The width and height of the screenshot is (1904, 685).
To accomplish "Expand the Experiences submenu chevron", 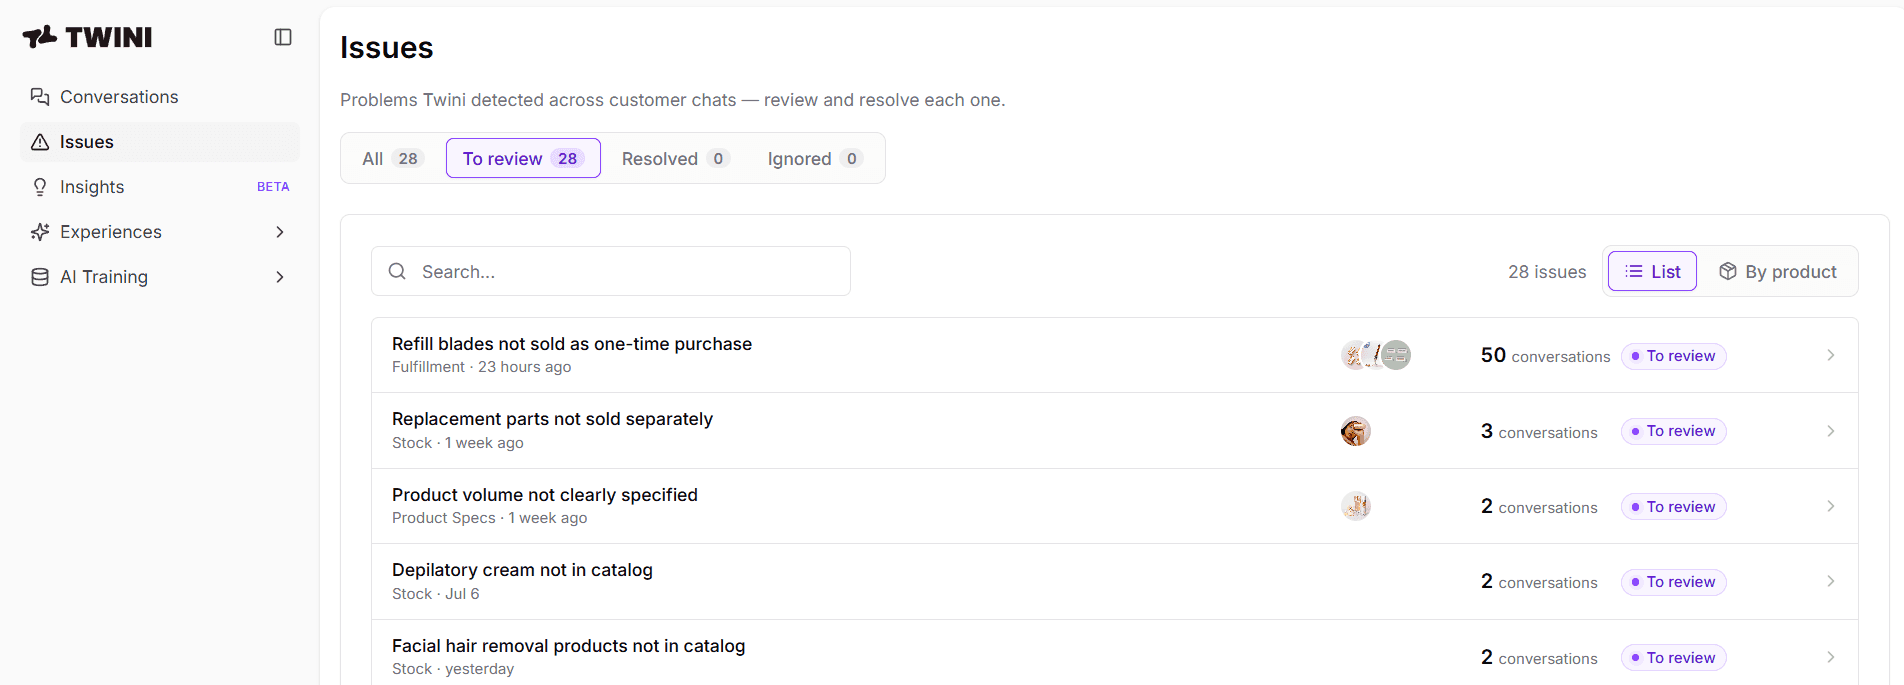I will click(x=280, y=232).
